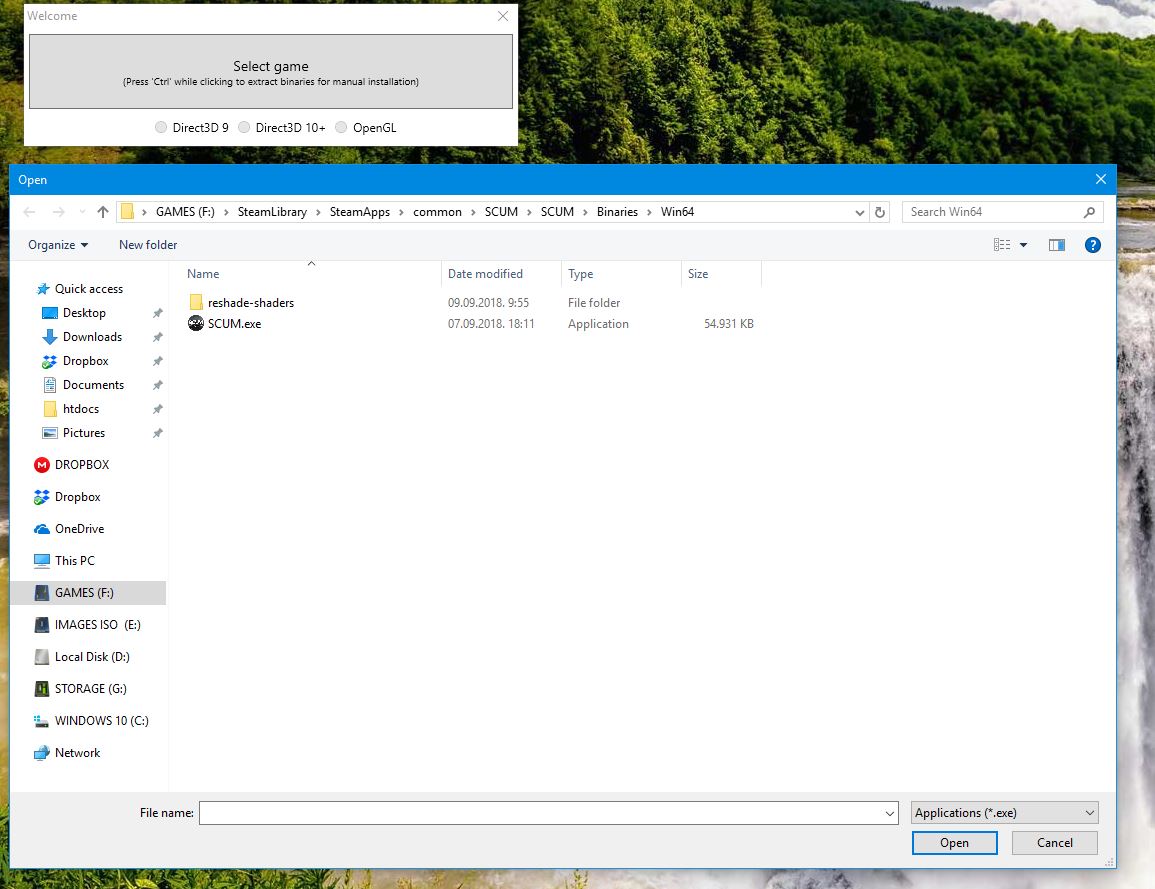
Task: Click the Select game button
Action: click(x=270, y=71)
